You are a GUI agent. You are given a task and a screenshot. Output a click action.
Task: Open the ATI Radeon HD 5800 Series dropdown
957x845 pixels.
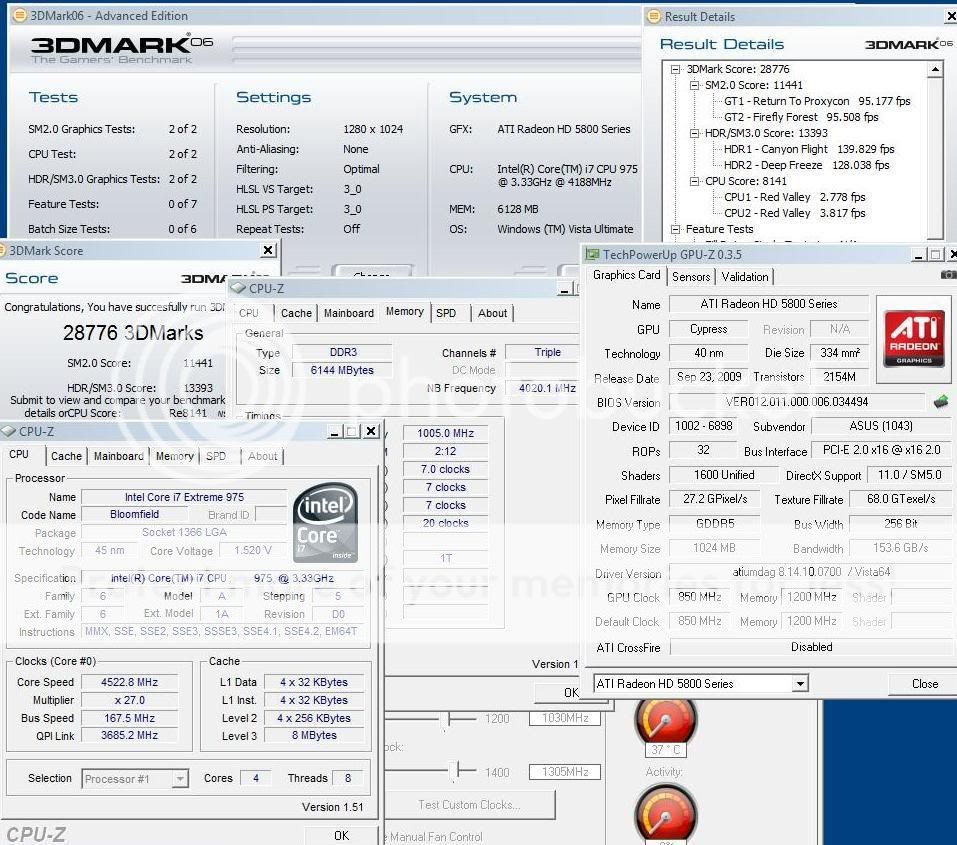tap(799, 684)
